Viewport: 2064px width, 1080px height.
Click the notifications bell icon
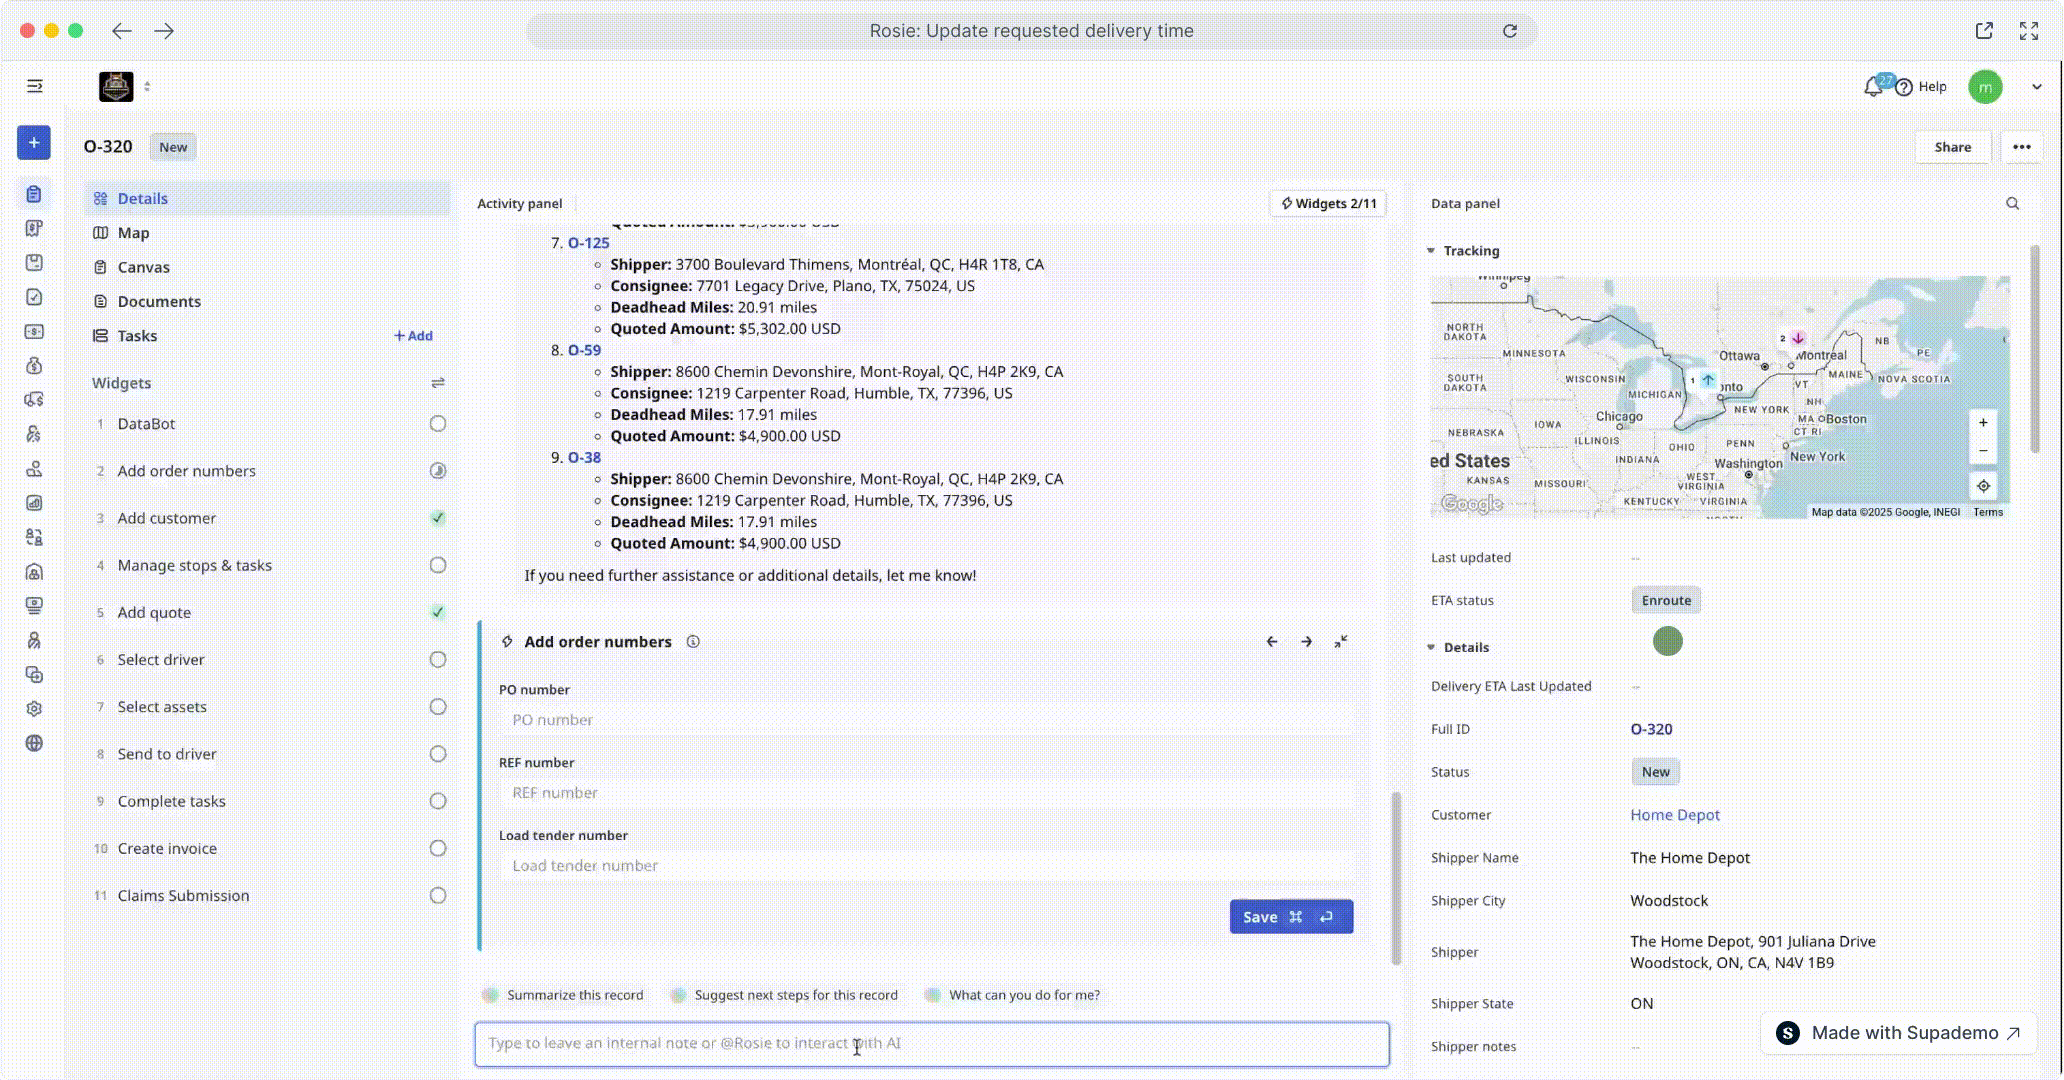point(1874,87)
